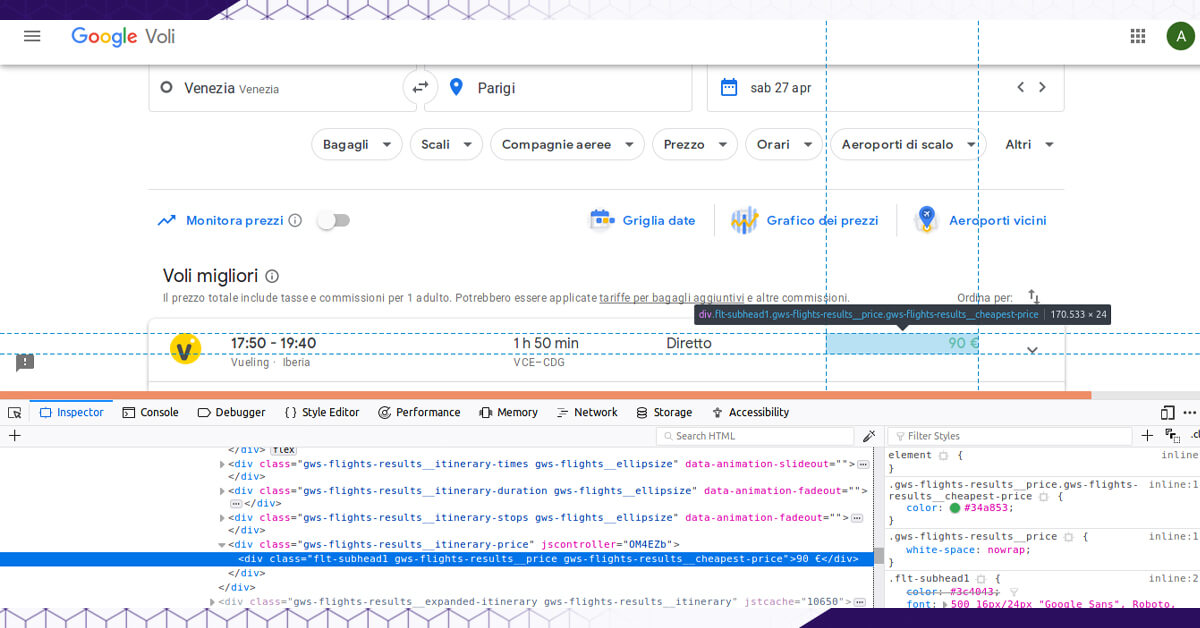Click the destination location pin icon
The image size is (1200, 628).
coord(456,87)
